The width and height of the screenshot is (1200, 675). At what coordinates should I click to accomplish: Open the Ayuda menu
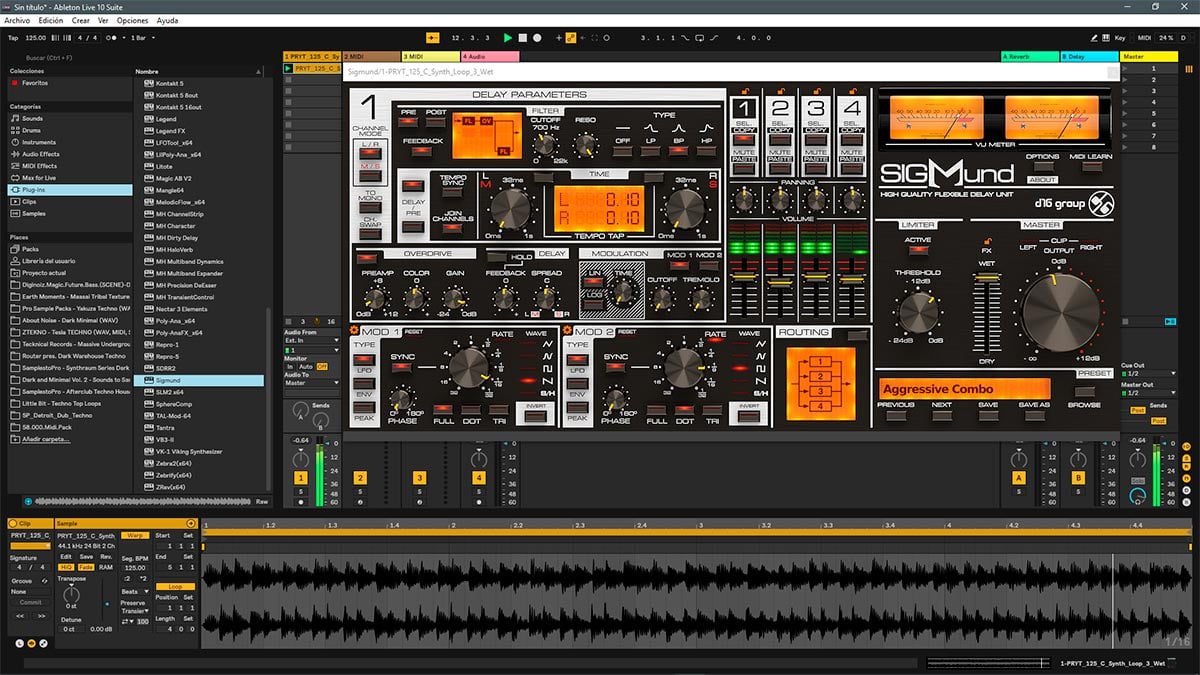[x=167, y=20]
